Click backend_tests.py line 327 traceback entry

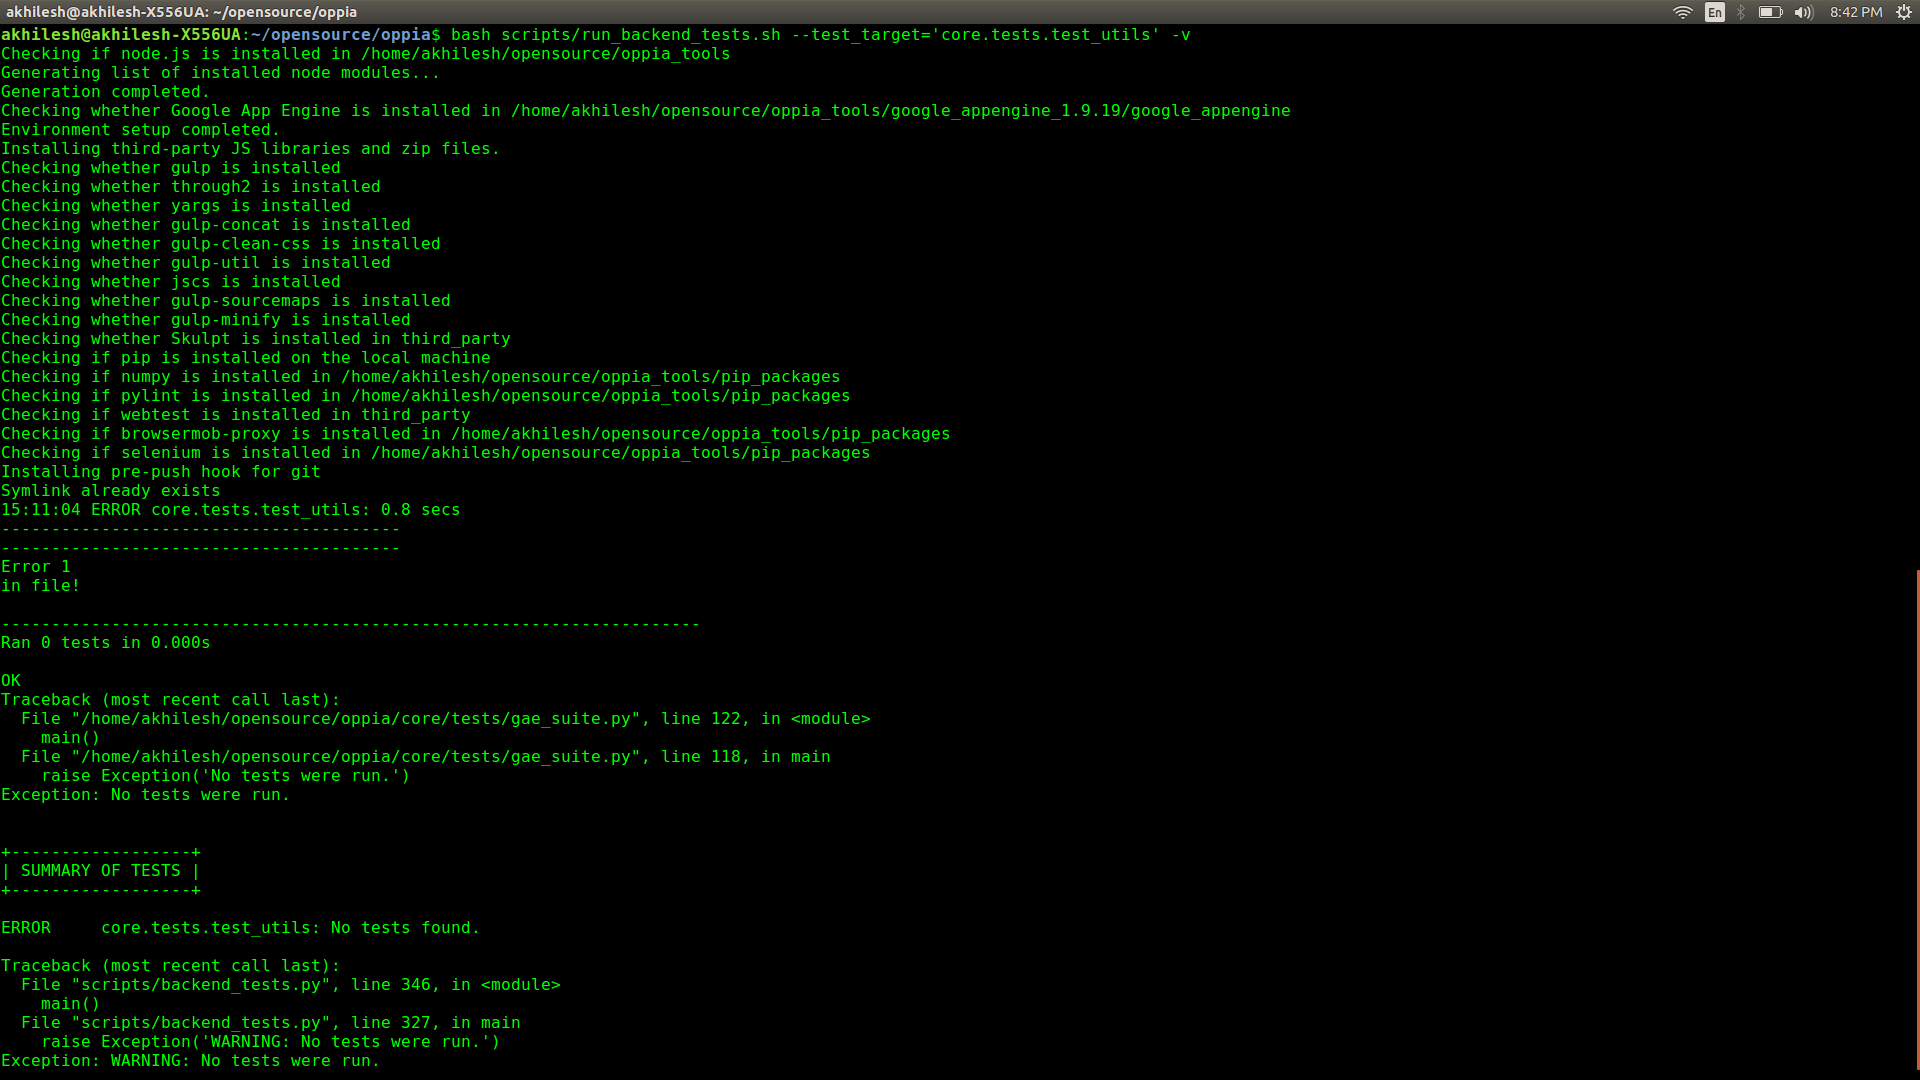click(x=271, y=1023)
